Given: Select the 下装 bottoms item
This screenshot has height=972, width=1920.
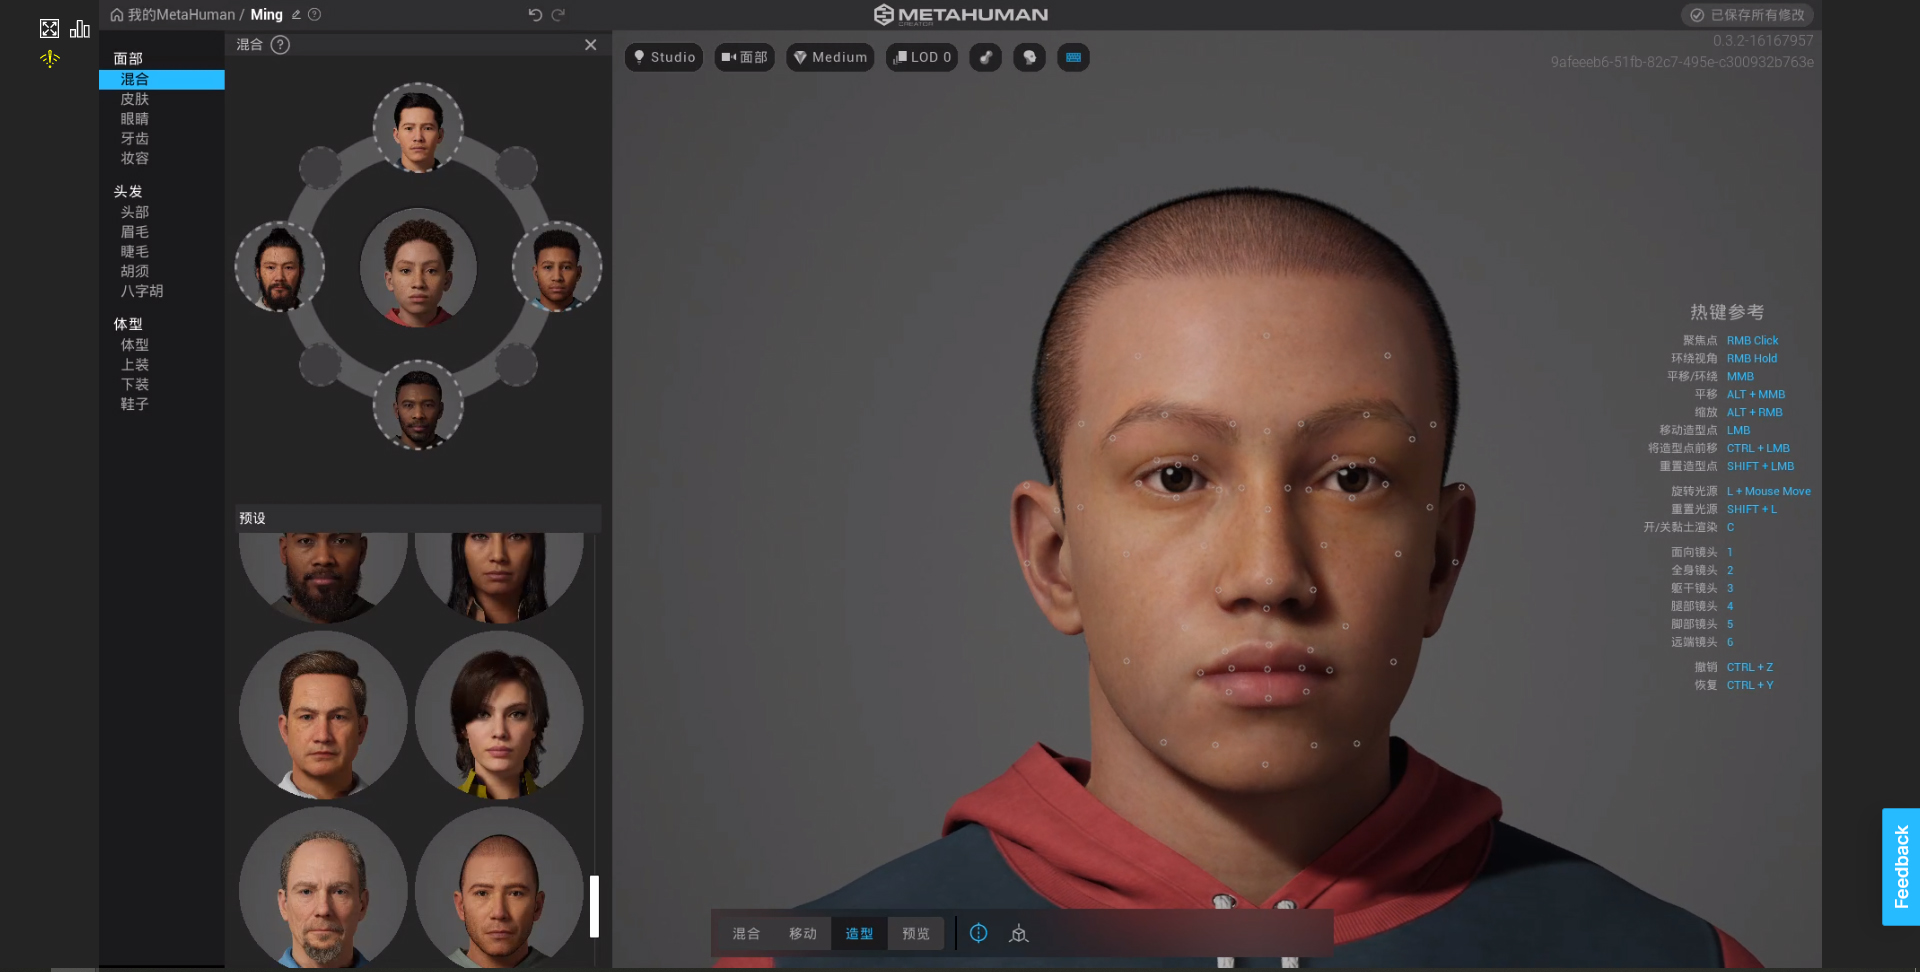Looking at the screenshot, I should point(135,384).
